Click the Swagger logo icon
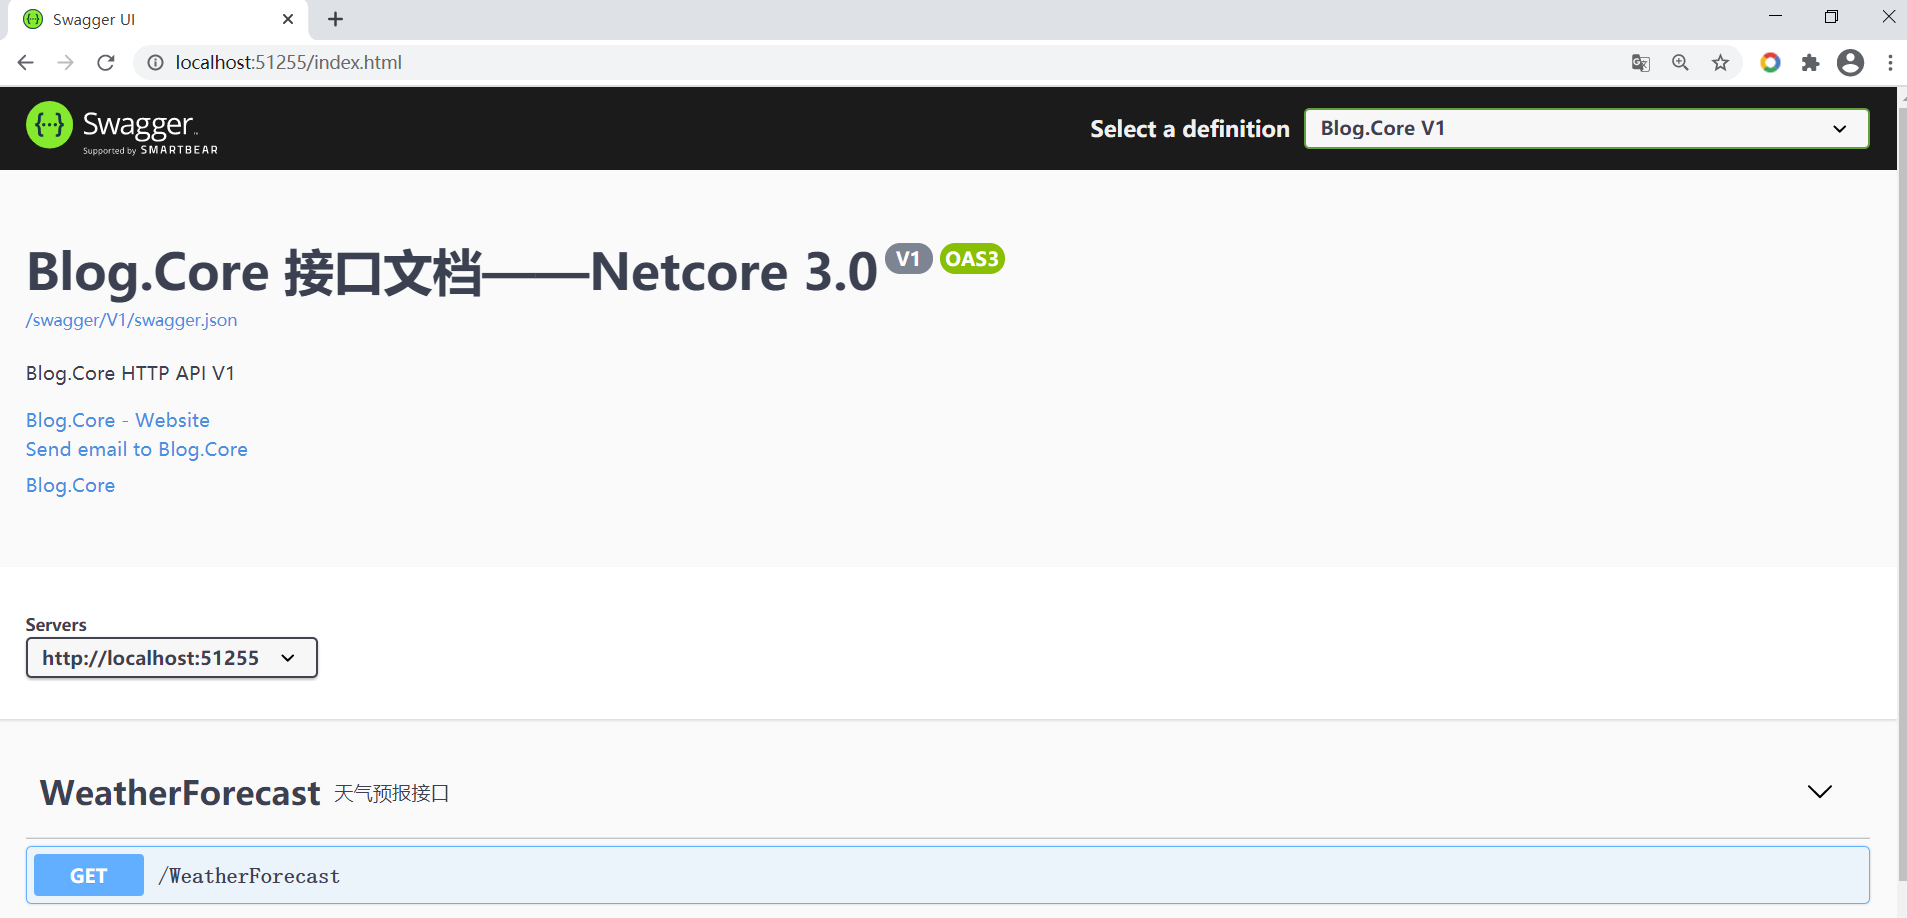 49,125
